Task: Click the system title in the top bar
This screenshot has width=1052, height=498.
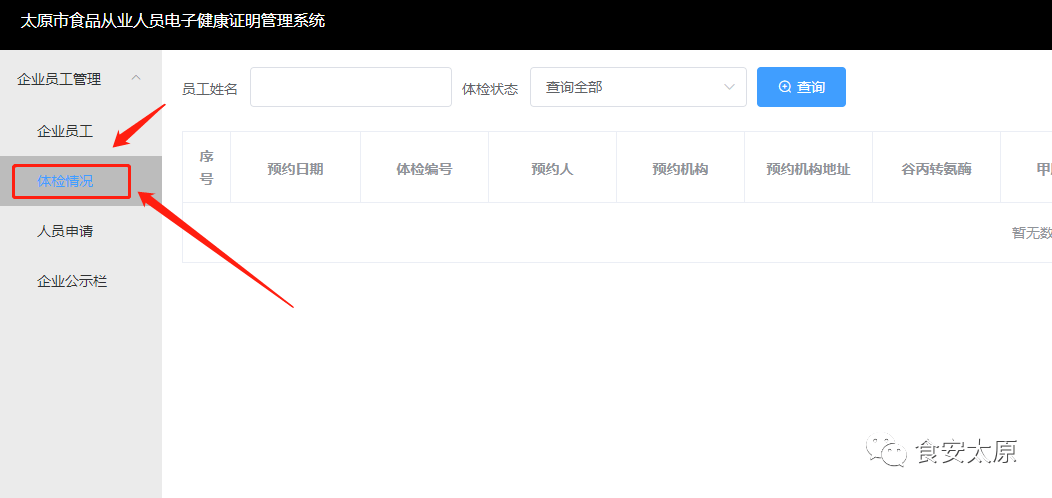Action: [x=173, y=20]
